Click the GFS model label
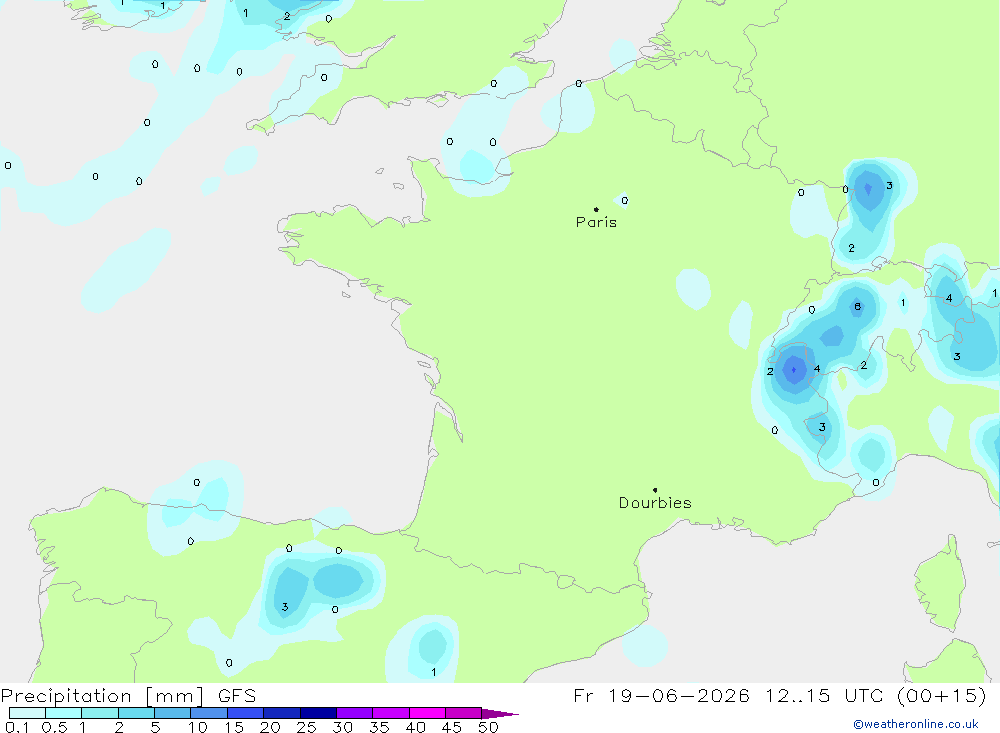 (237, 696)
